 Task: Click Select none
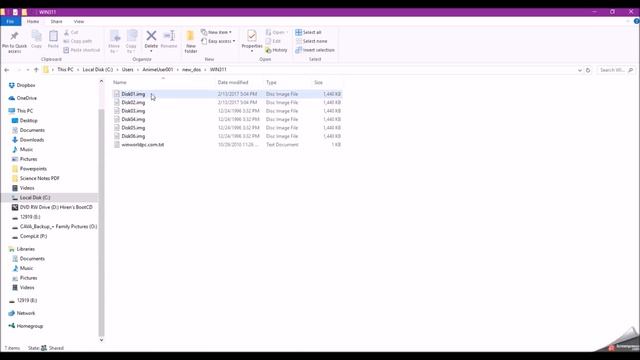tap(311, 41)
